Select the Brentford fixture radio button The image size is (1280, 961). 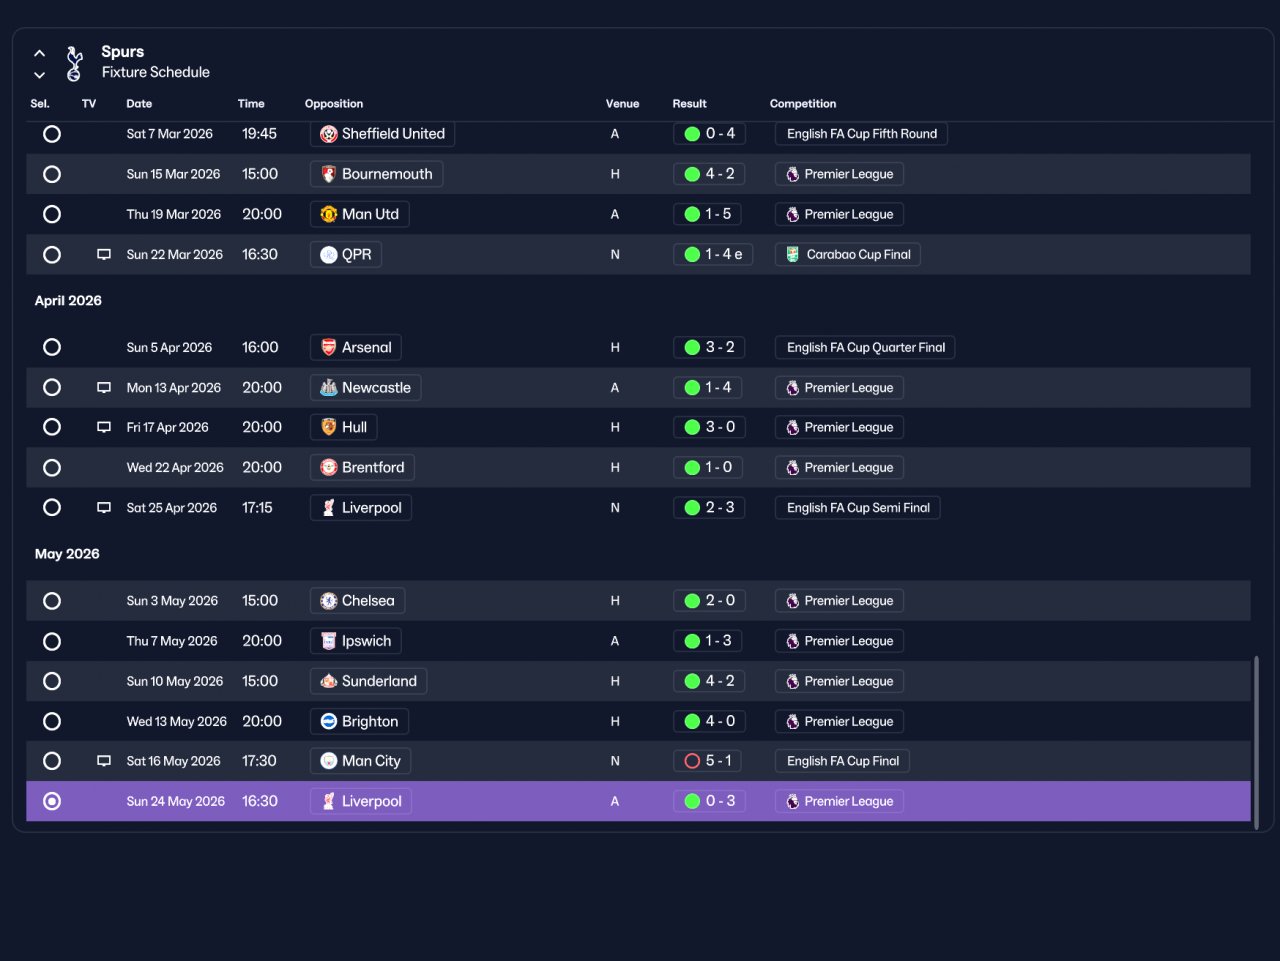[52, 468]
